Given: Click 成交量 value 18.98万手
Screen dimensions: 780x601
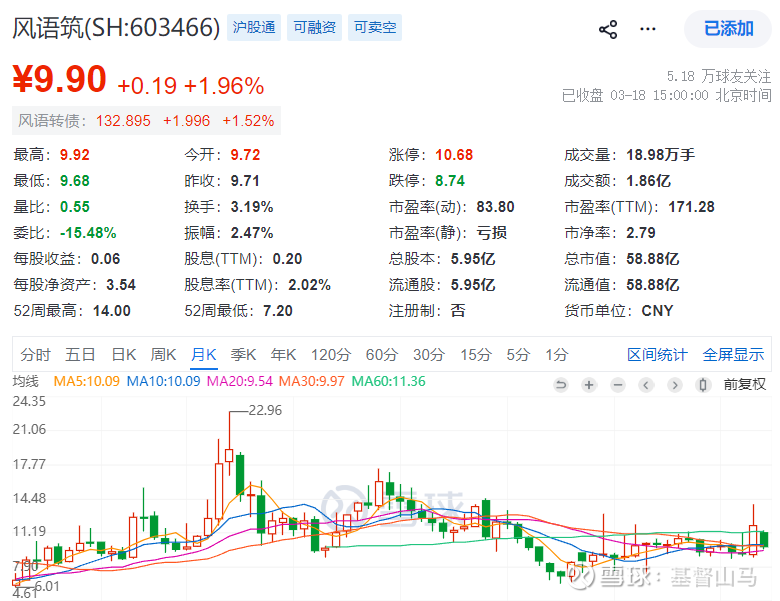Looking at the screenshot, I should click(x=661, y=155).
